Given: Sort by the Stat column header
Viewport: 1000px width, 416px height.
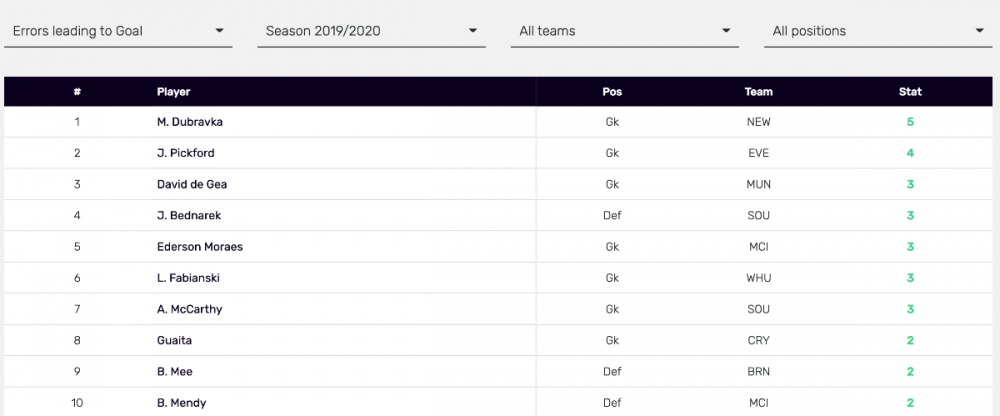Looking at the screenshot, I should 910,92.
